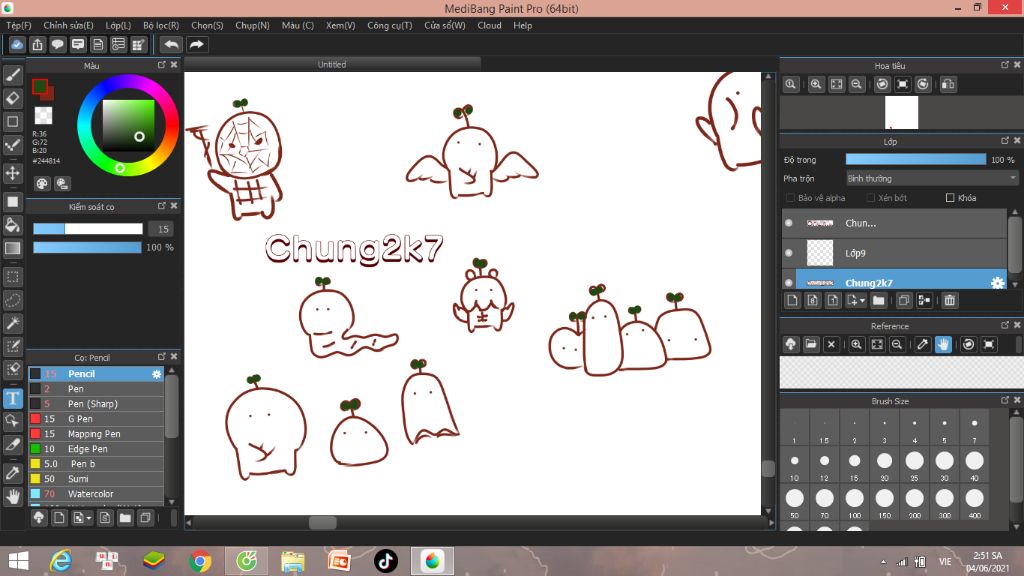Open Pencil brush settings gear

pyautogui.click(x=156, y=374)
